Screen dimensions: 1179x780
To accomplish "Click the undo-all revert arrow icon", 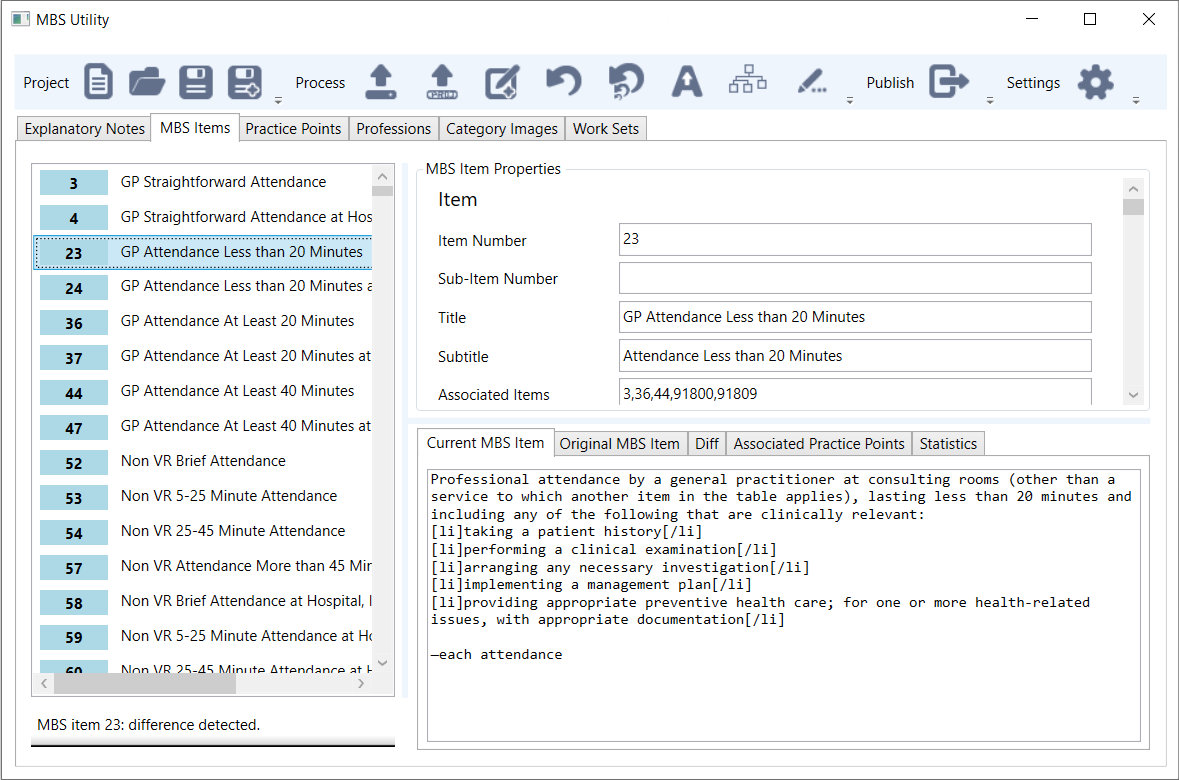I will click(x=626, y=81).
